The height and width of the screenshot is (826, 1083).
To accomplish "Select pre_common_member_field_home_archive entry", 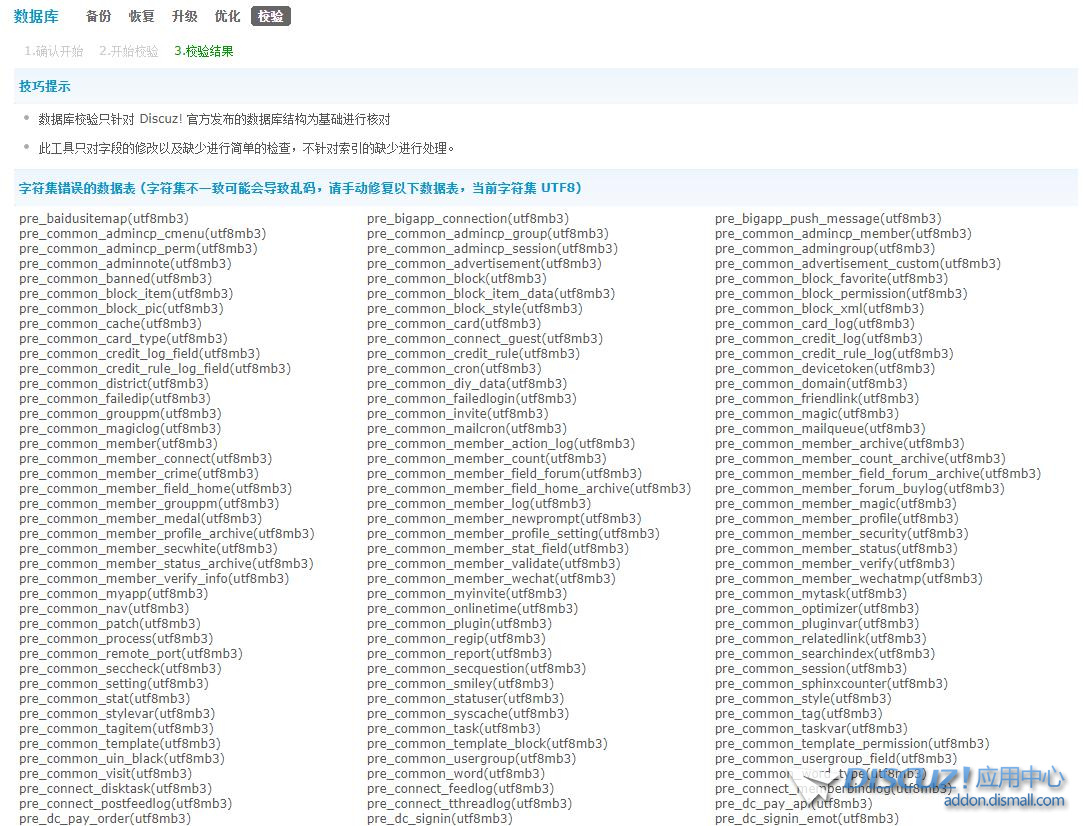I will click(x=528, y=489).
